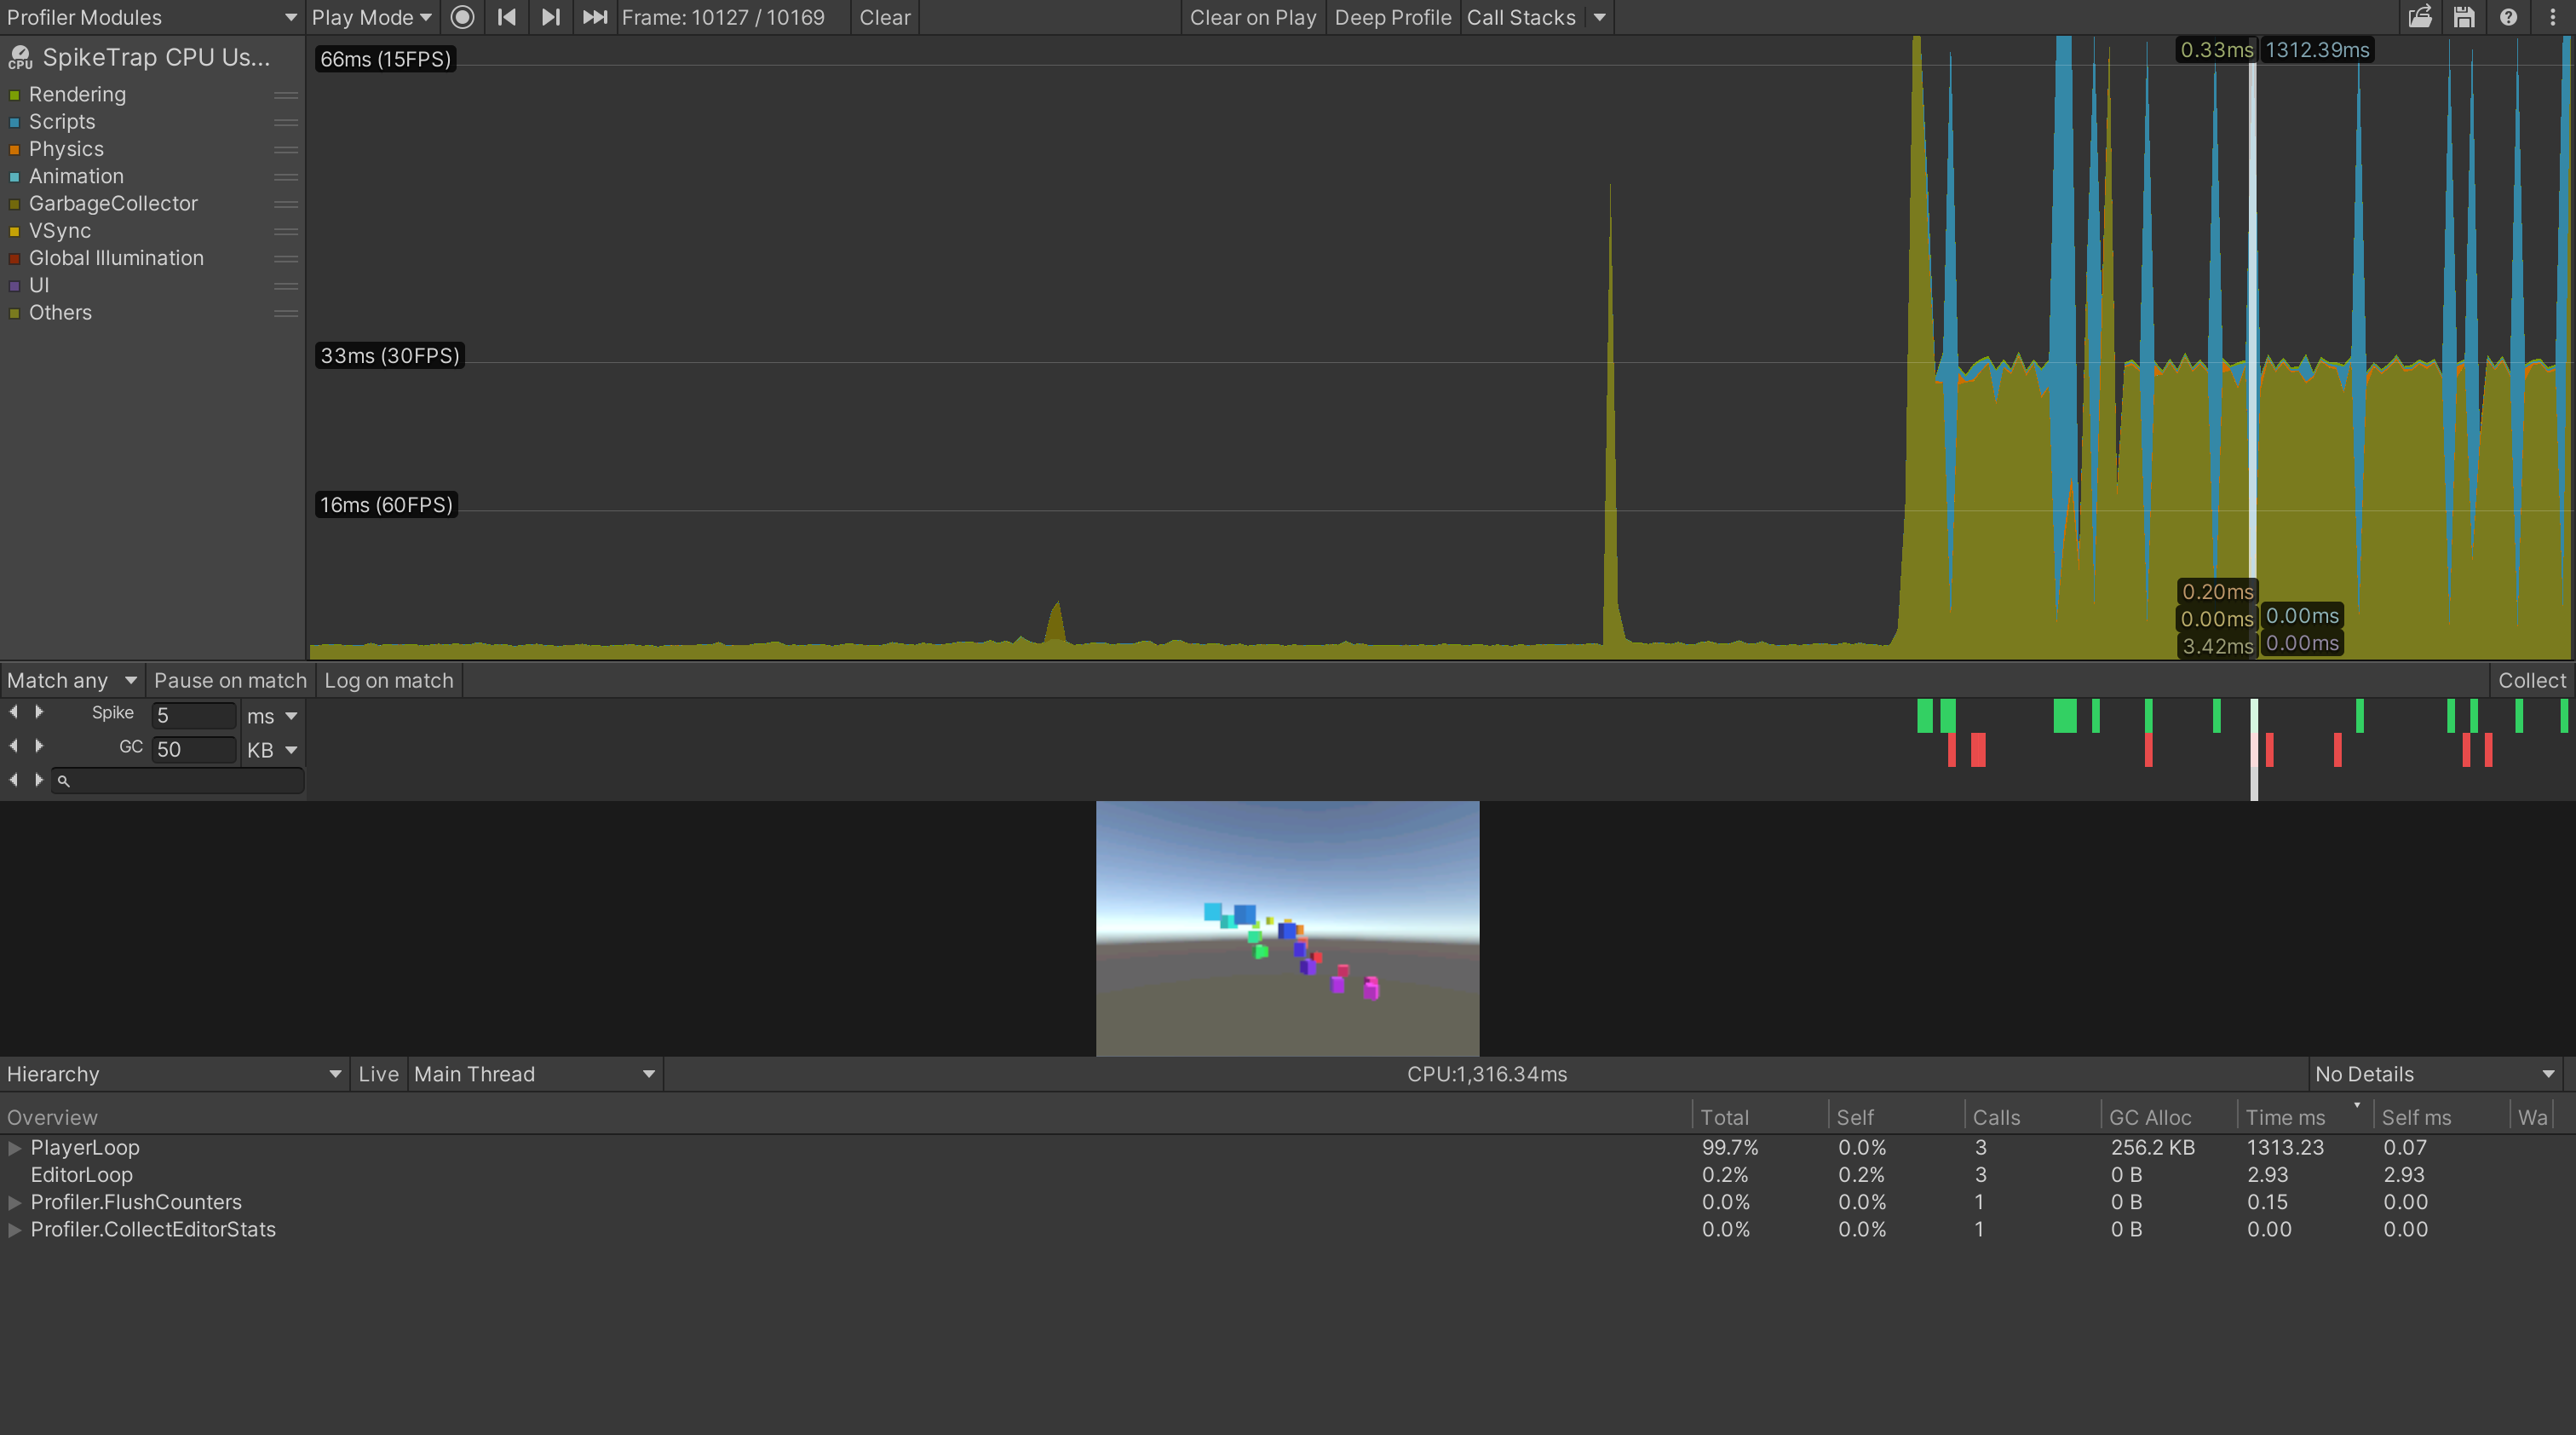This screenshot has width=2576, height=1435.
Task: Jump to the previous frame
Action: coord(507,17)
